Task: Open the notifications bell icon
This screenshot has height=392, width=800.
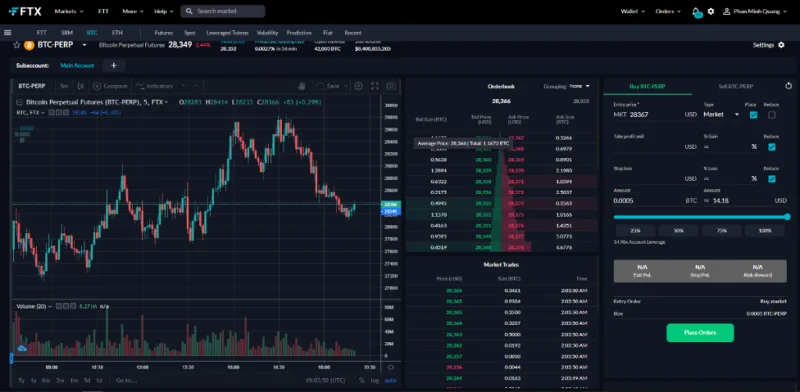Action: pyautogui.click(x=695, y=11)
